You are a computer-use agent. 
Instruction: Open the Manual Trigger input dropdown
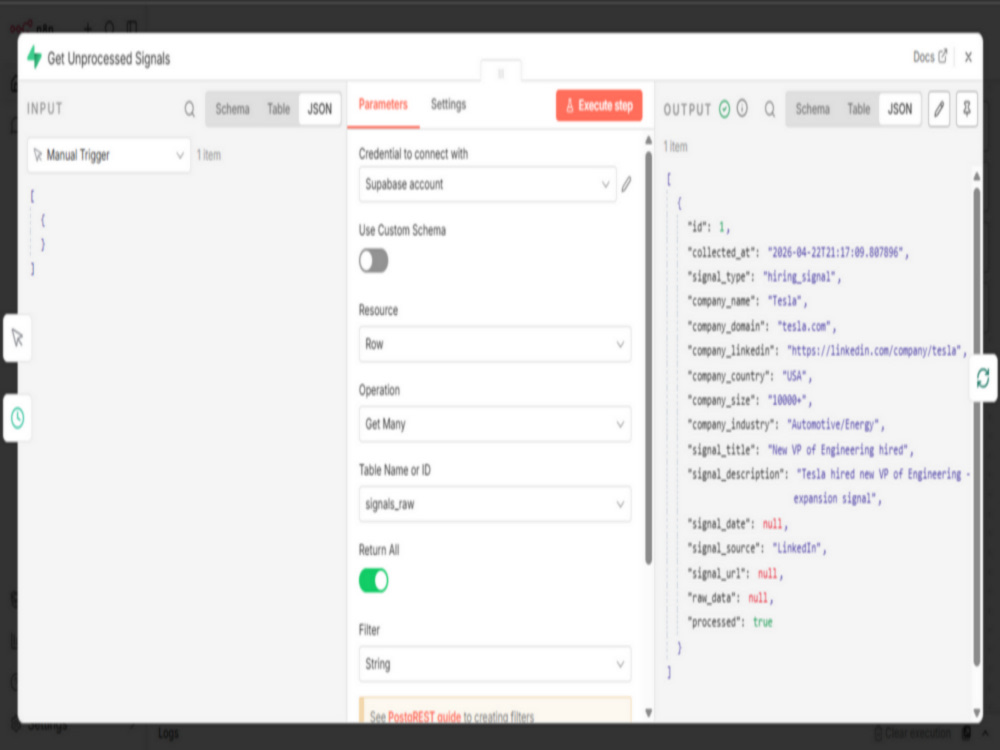click(109, 155)
